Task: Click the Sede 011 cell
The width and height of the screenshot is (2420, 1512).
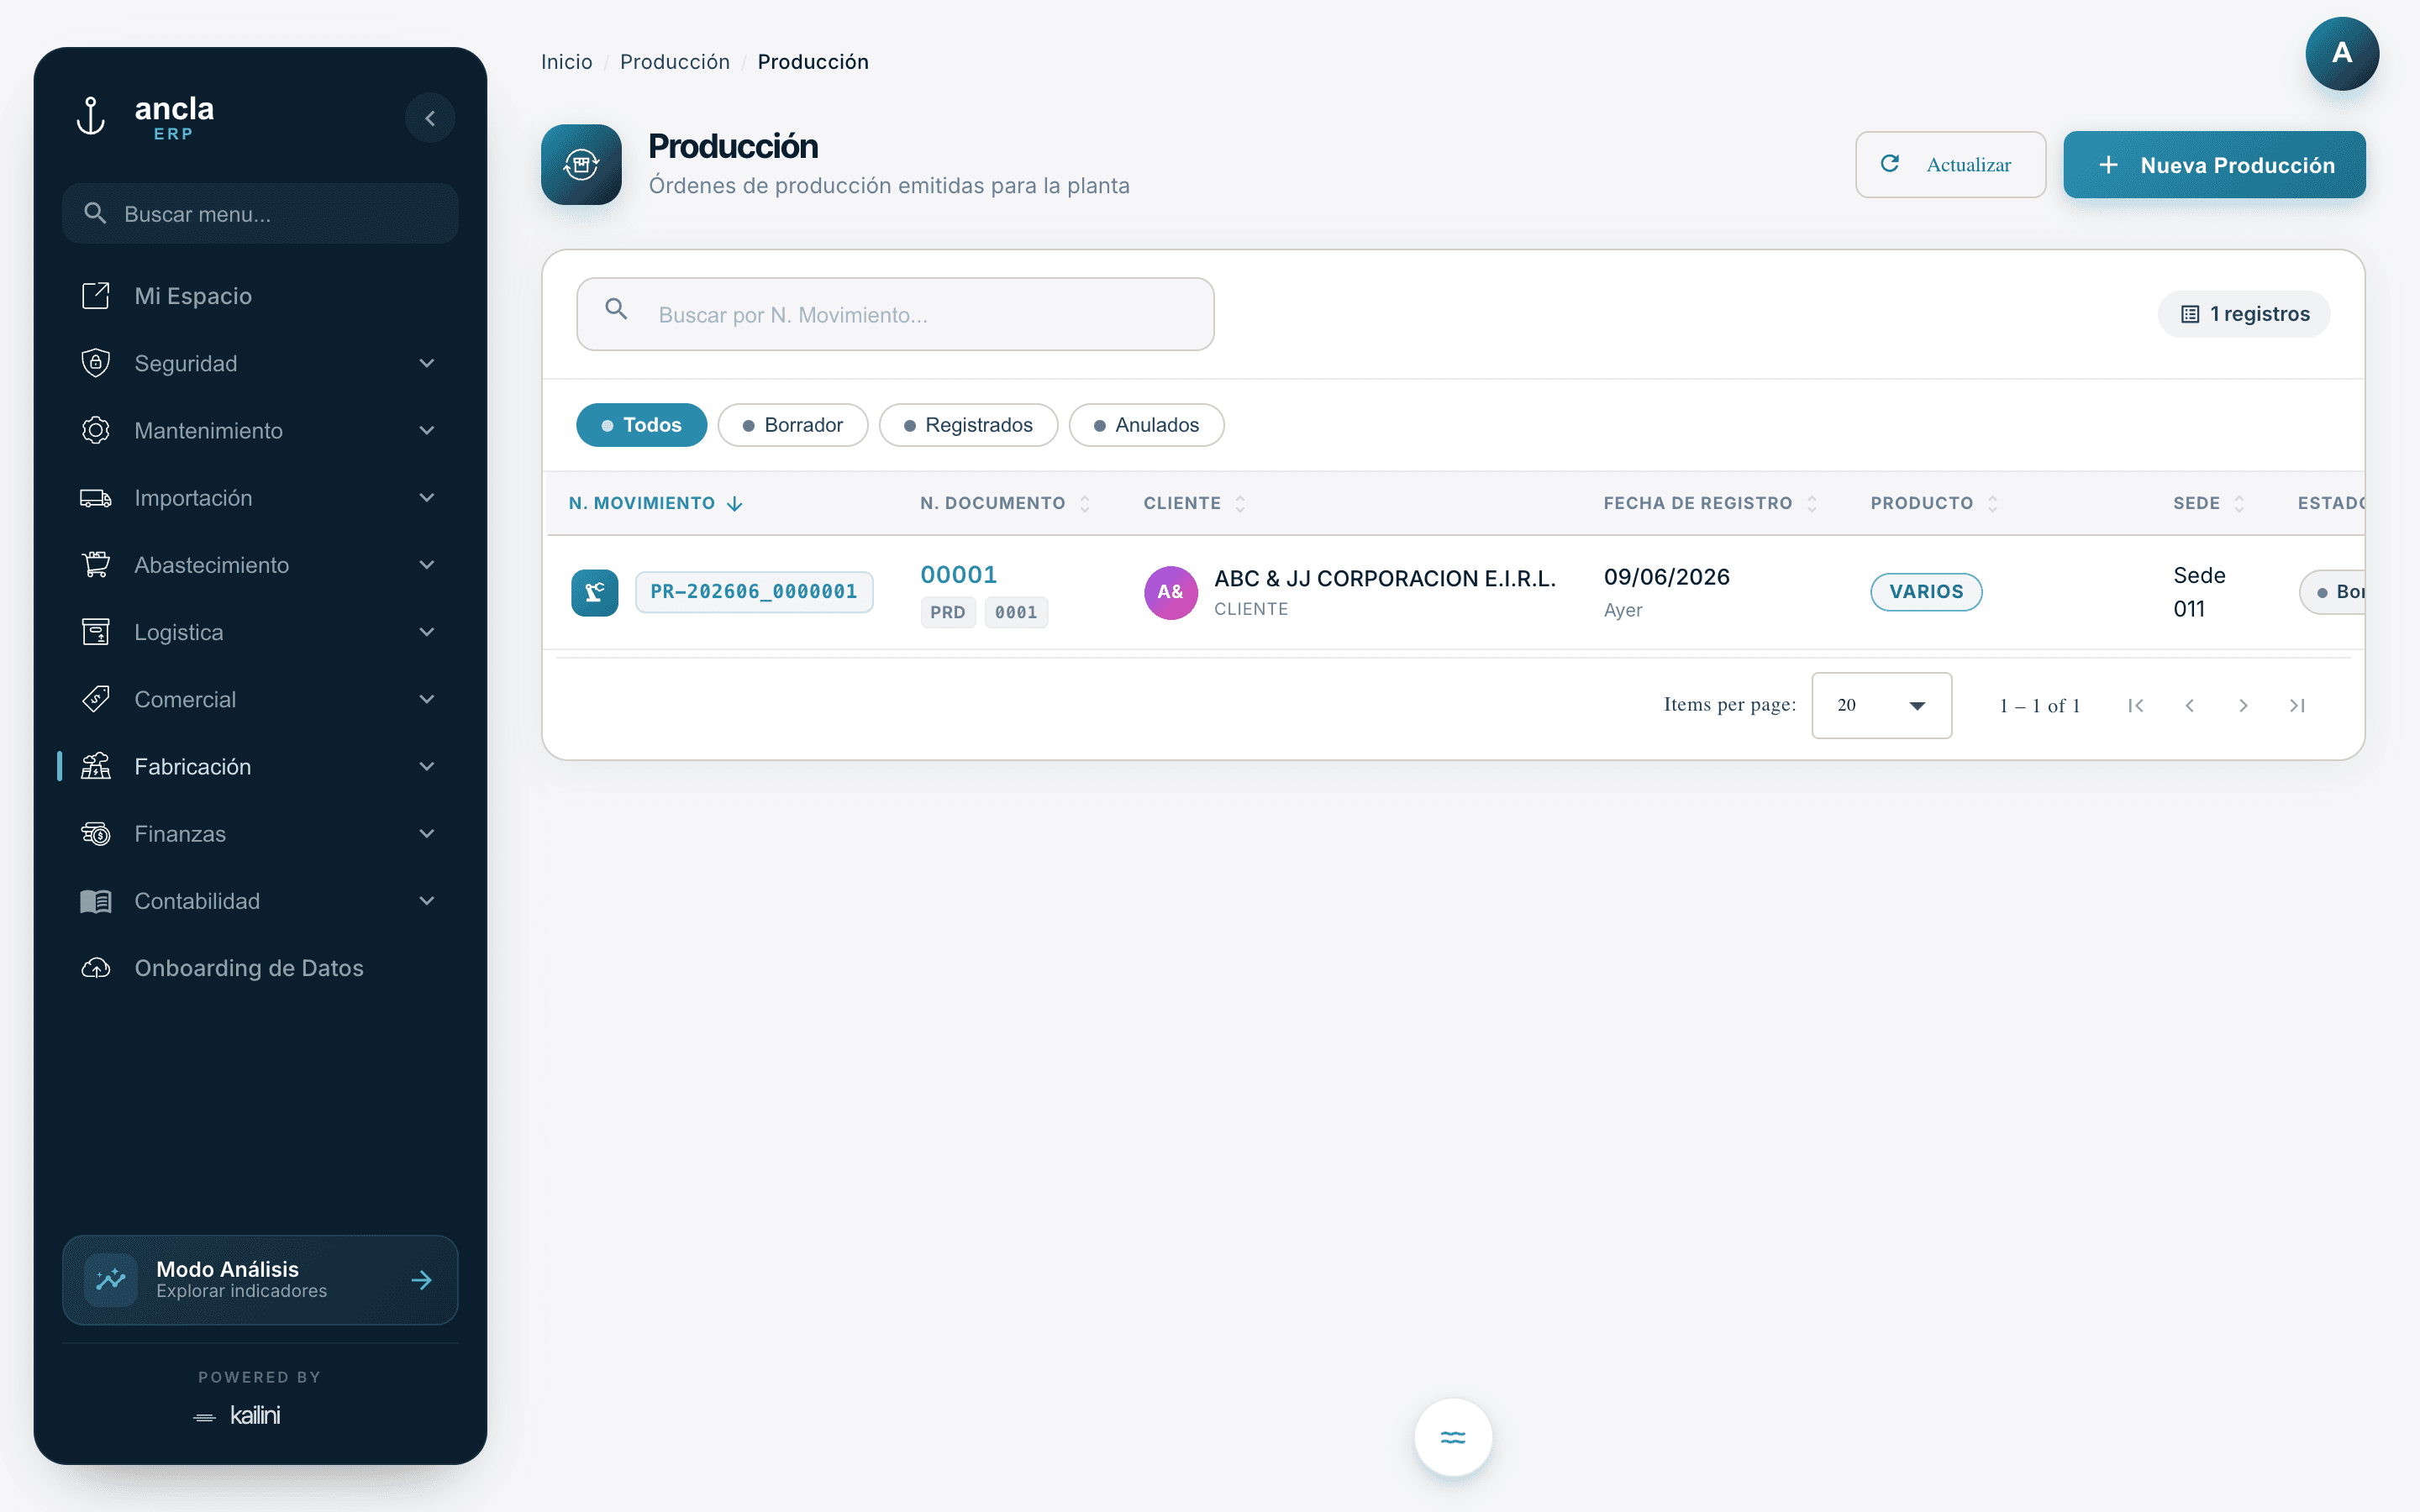Action: pyautogui.click(x=2200, y=592)
